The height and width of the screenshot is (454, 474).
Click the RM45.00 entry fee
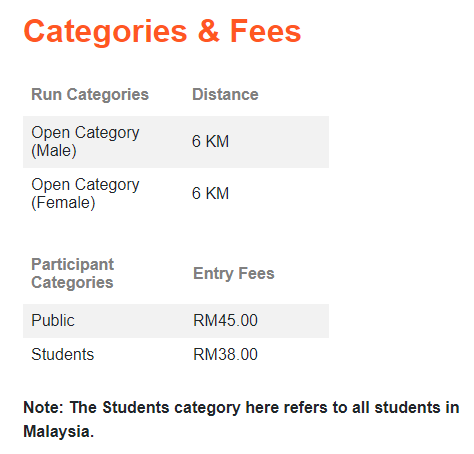pyautogui.click(x=225, y=320)
